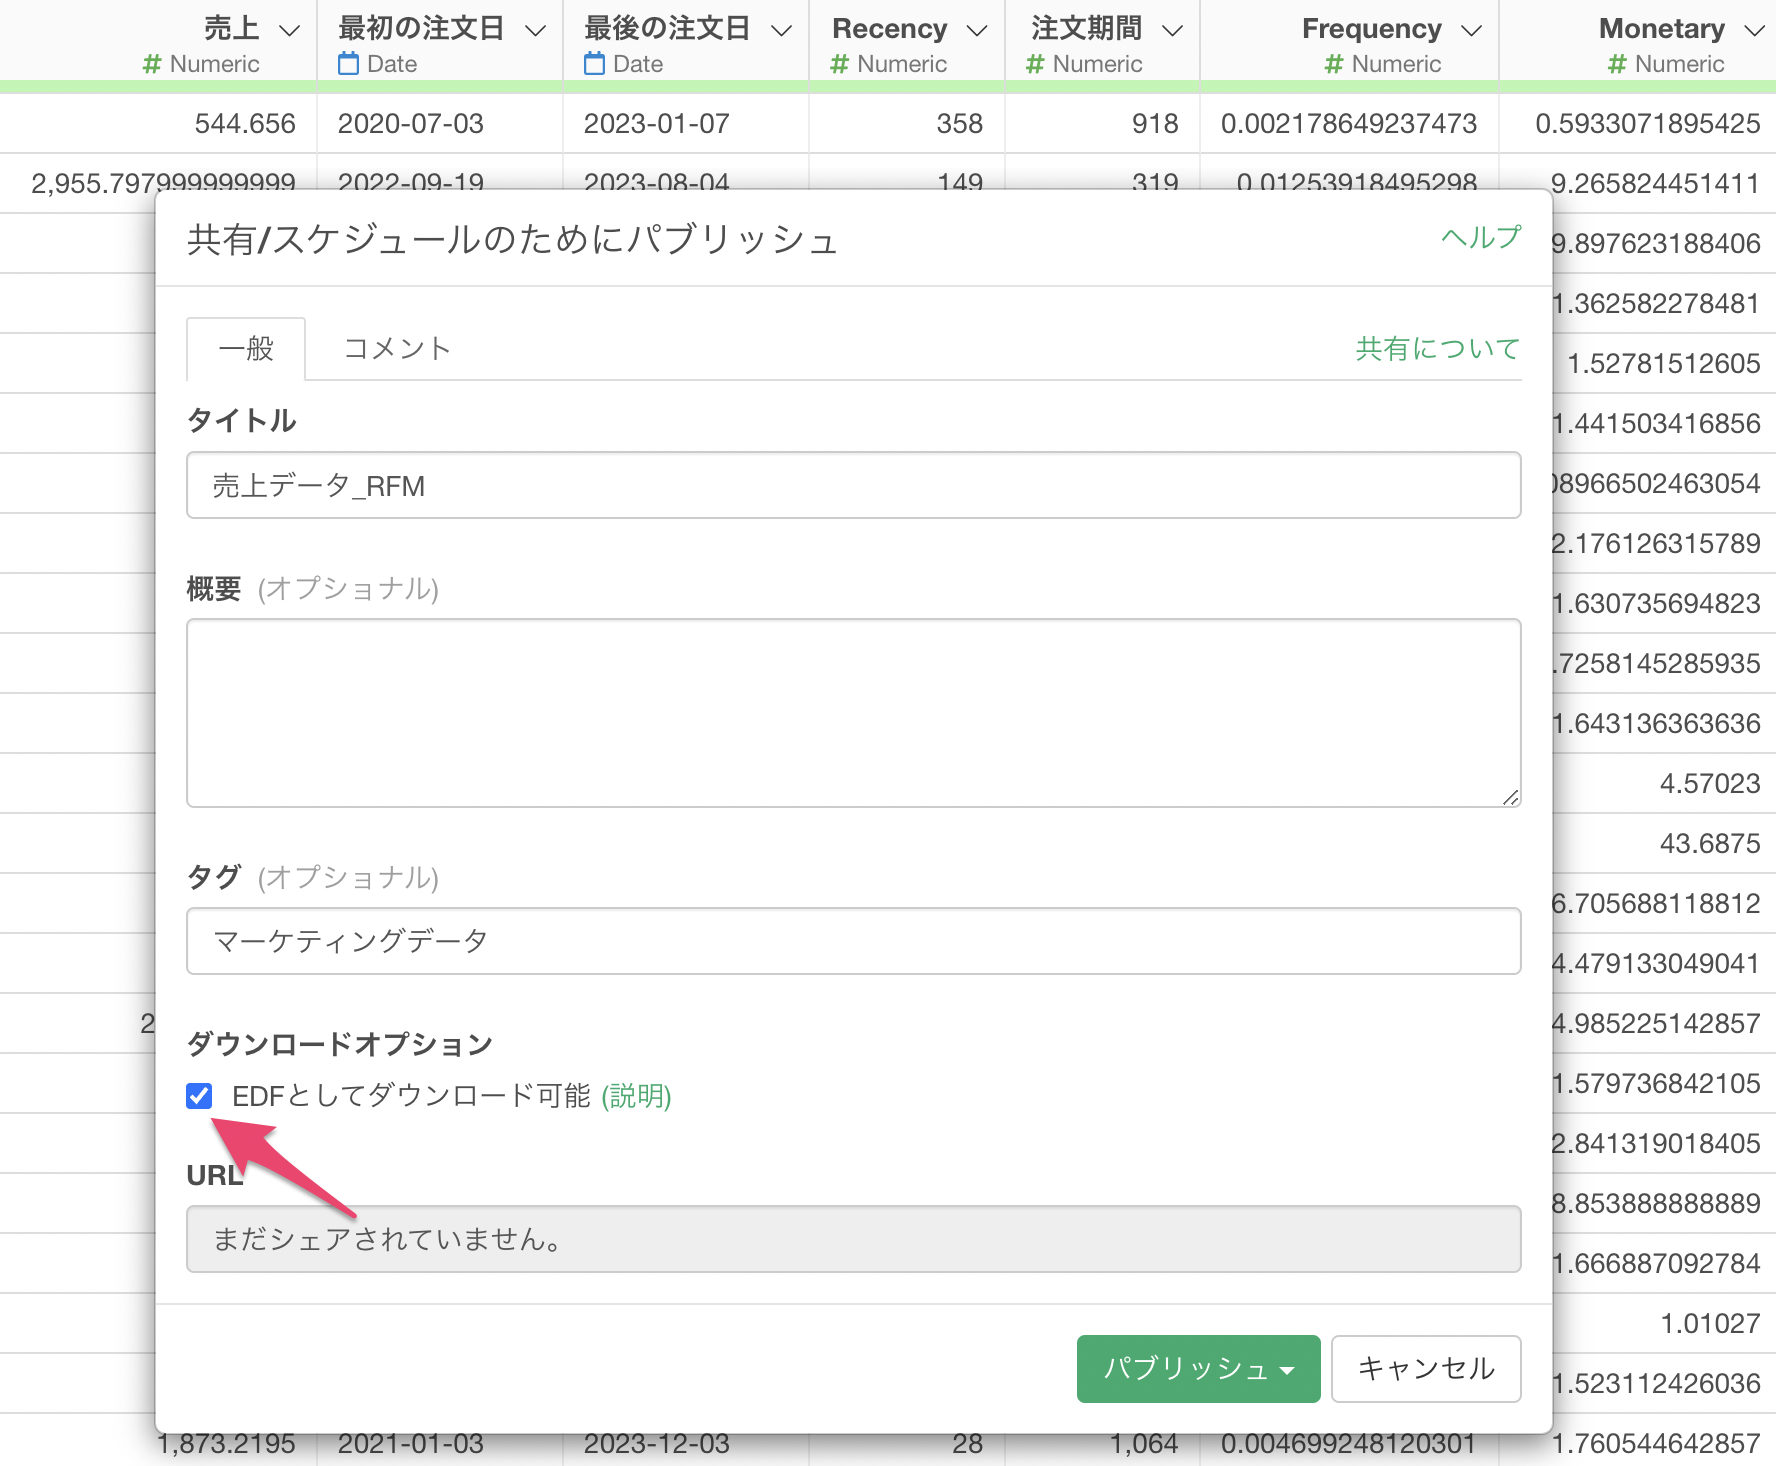The width and height of the screenshot is (1776, 1466).
Task: Open the ヘルプ link
Action: tap(1480, 238)
